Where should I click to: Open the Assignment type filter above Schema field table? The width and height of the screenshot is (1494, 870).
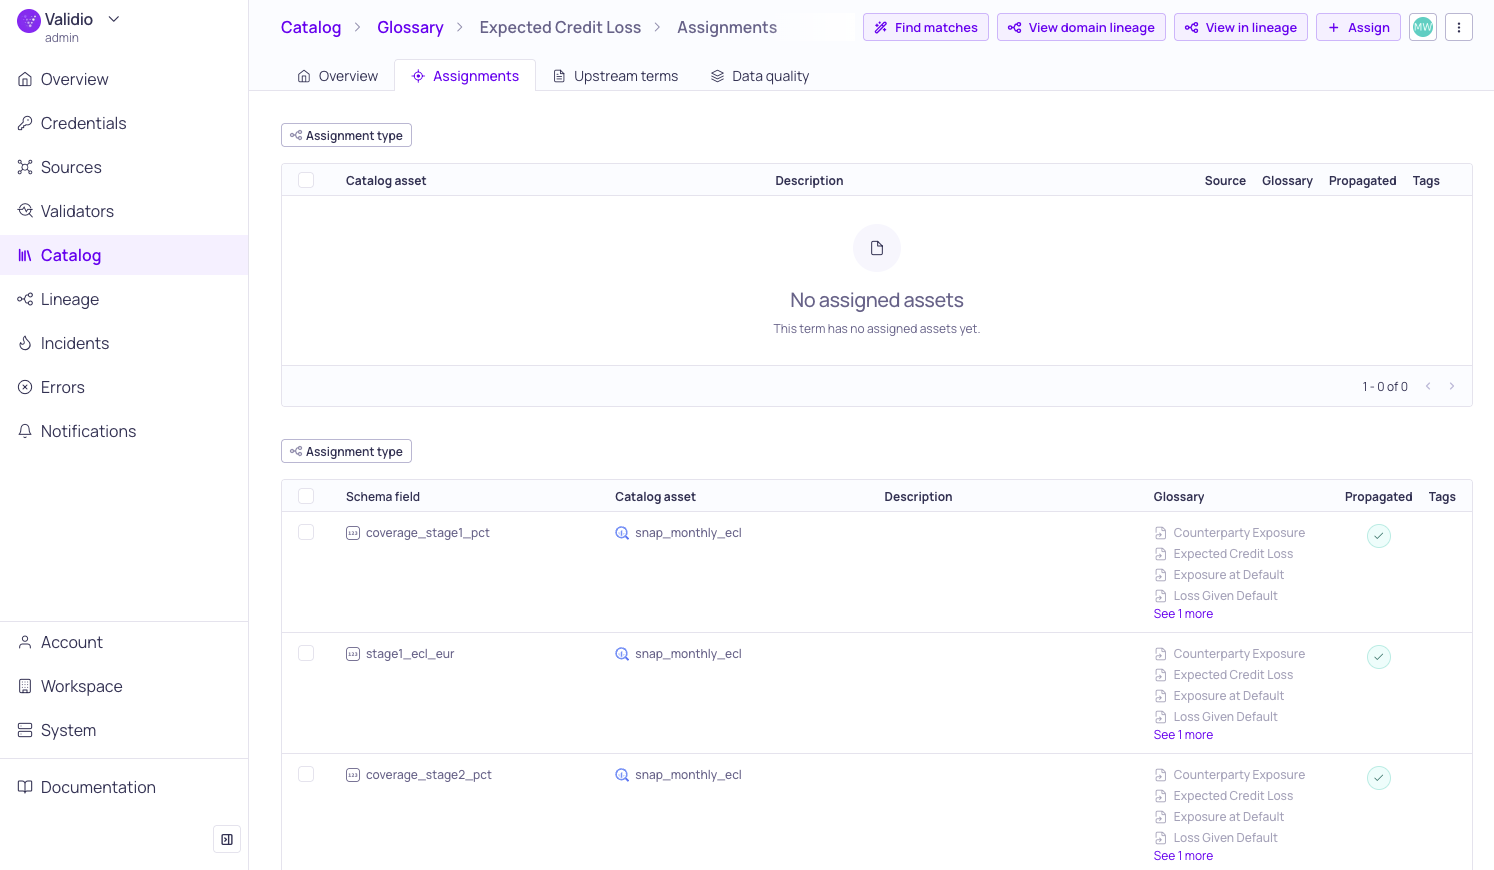pyautogui.click(x=346, y=451)
